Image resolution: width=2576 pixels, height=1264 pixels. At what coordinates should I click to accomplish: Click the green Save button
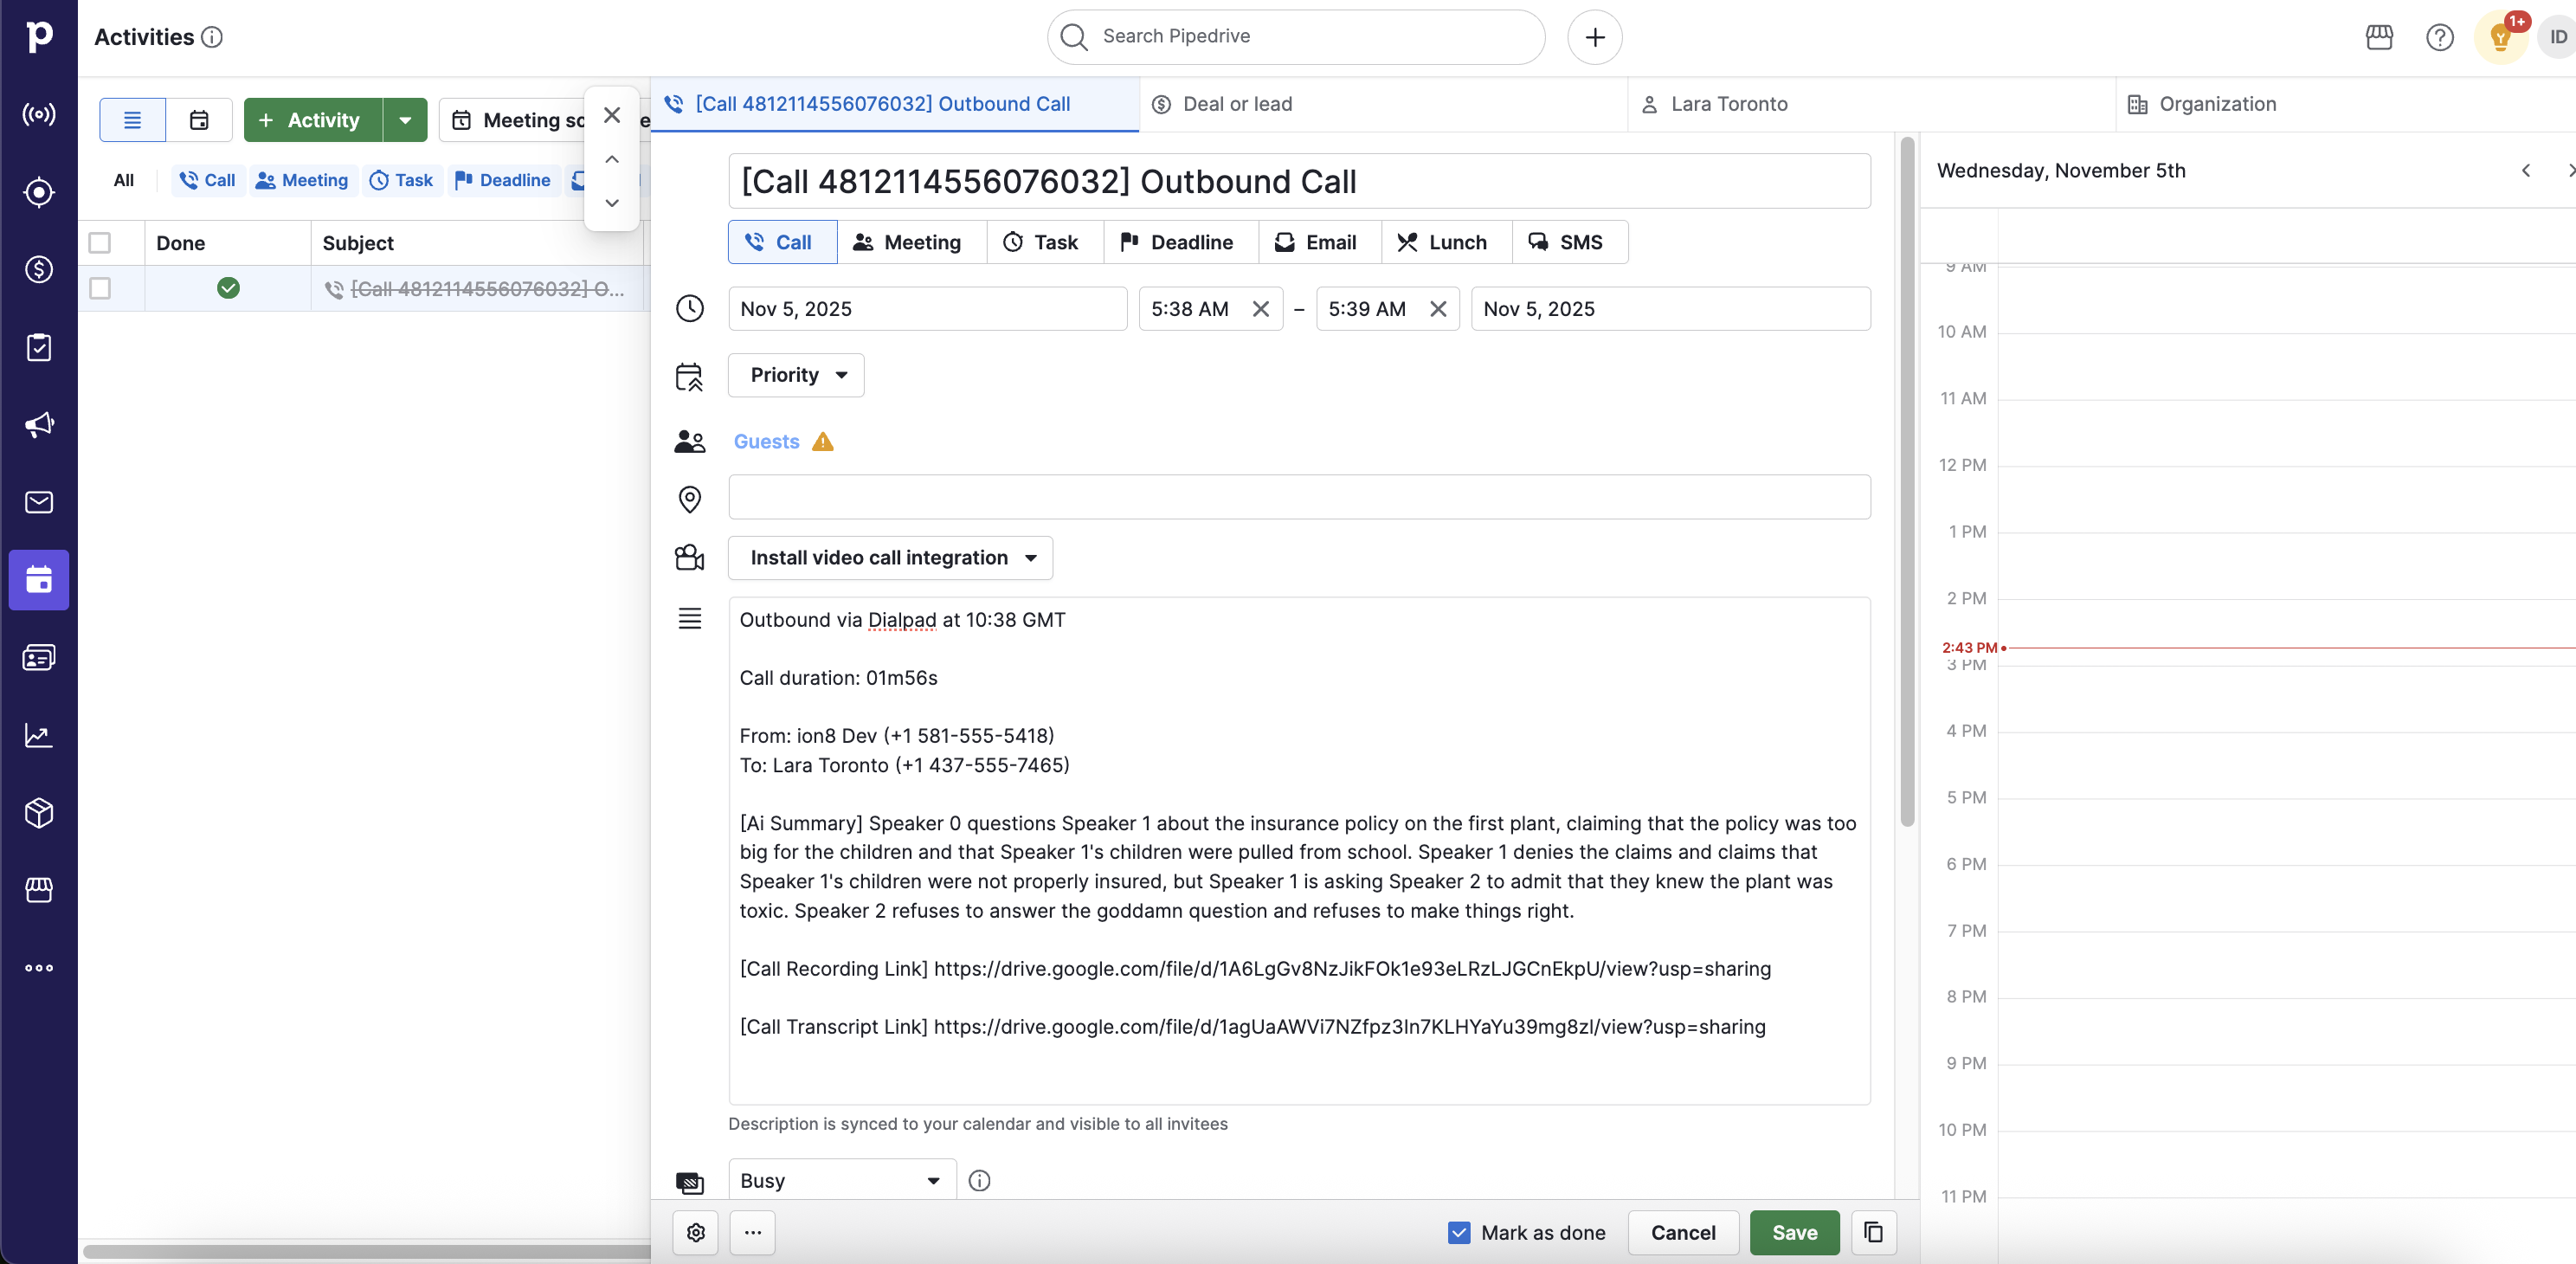click(x=1794, y=1232)
